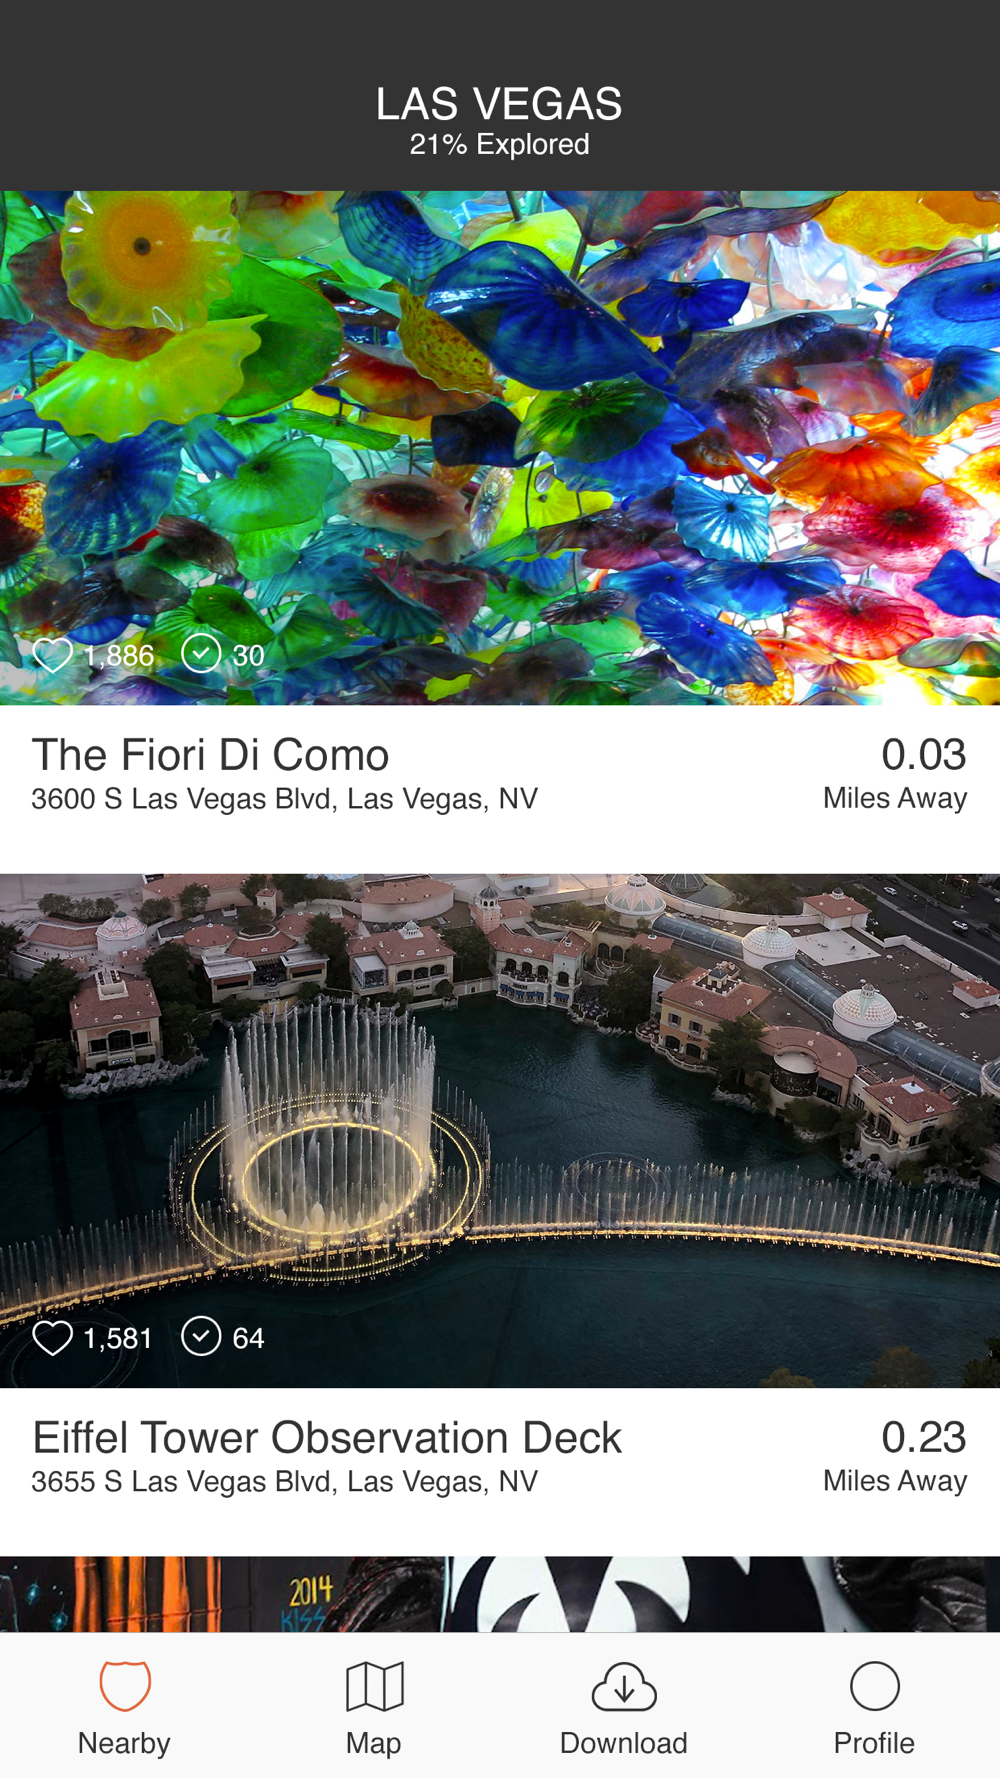The height and width of the screenshot is (1778, 1000).
Task: Tap the 0.03 Miles Away distance
Action: click(x=895, y=773)
